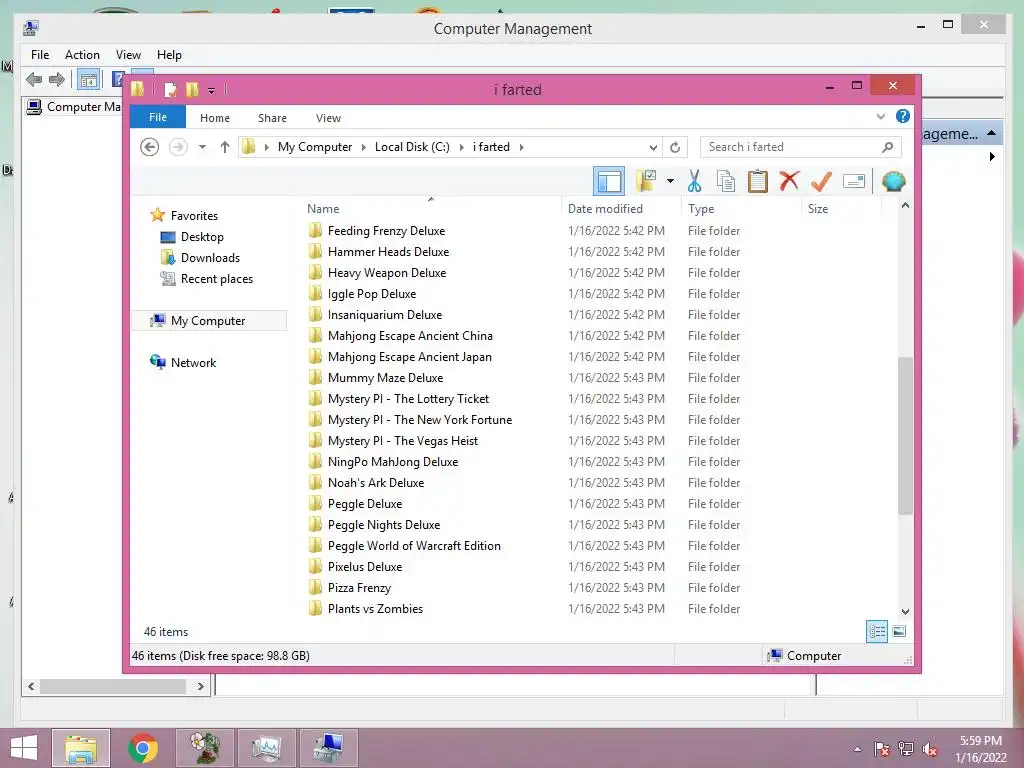Select Mystery PI - The Vegas Heist folder
This screenshot has height=768, width=1024.
point(402,441)
